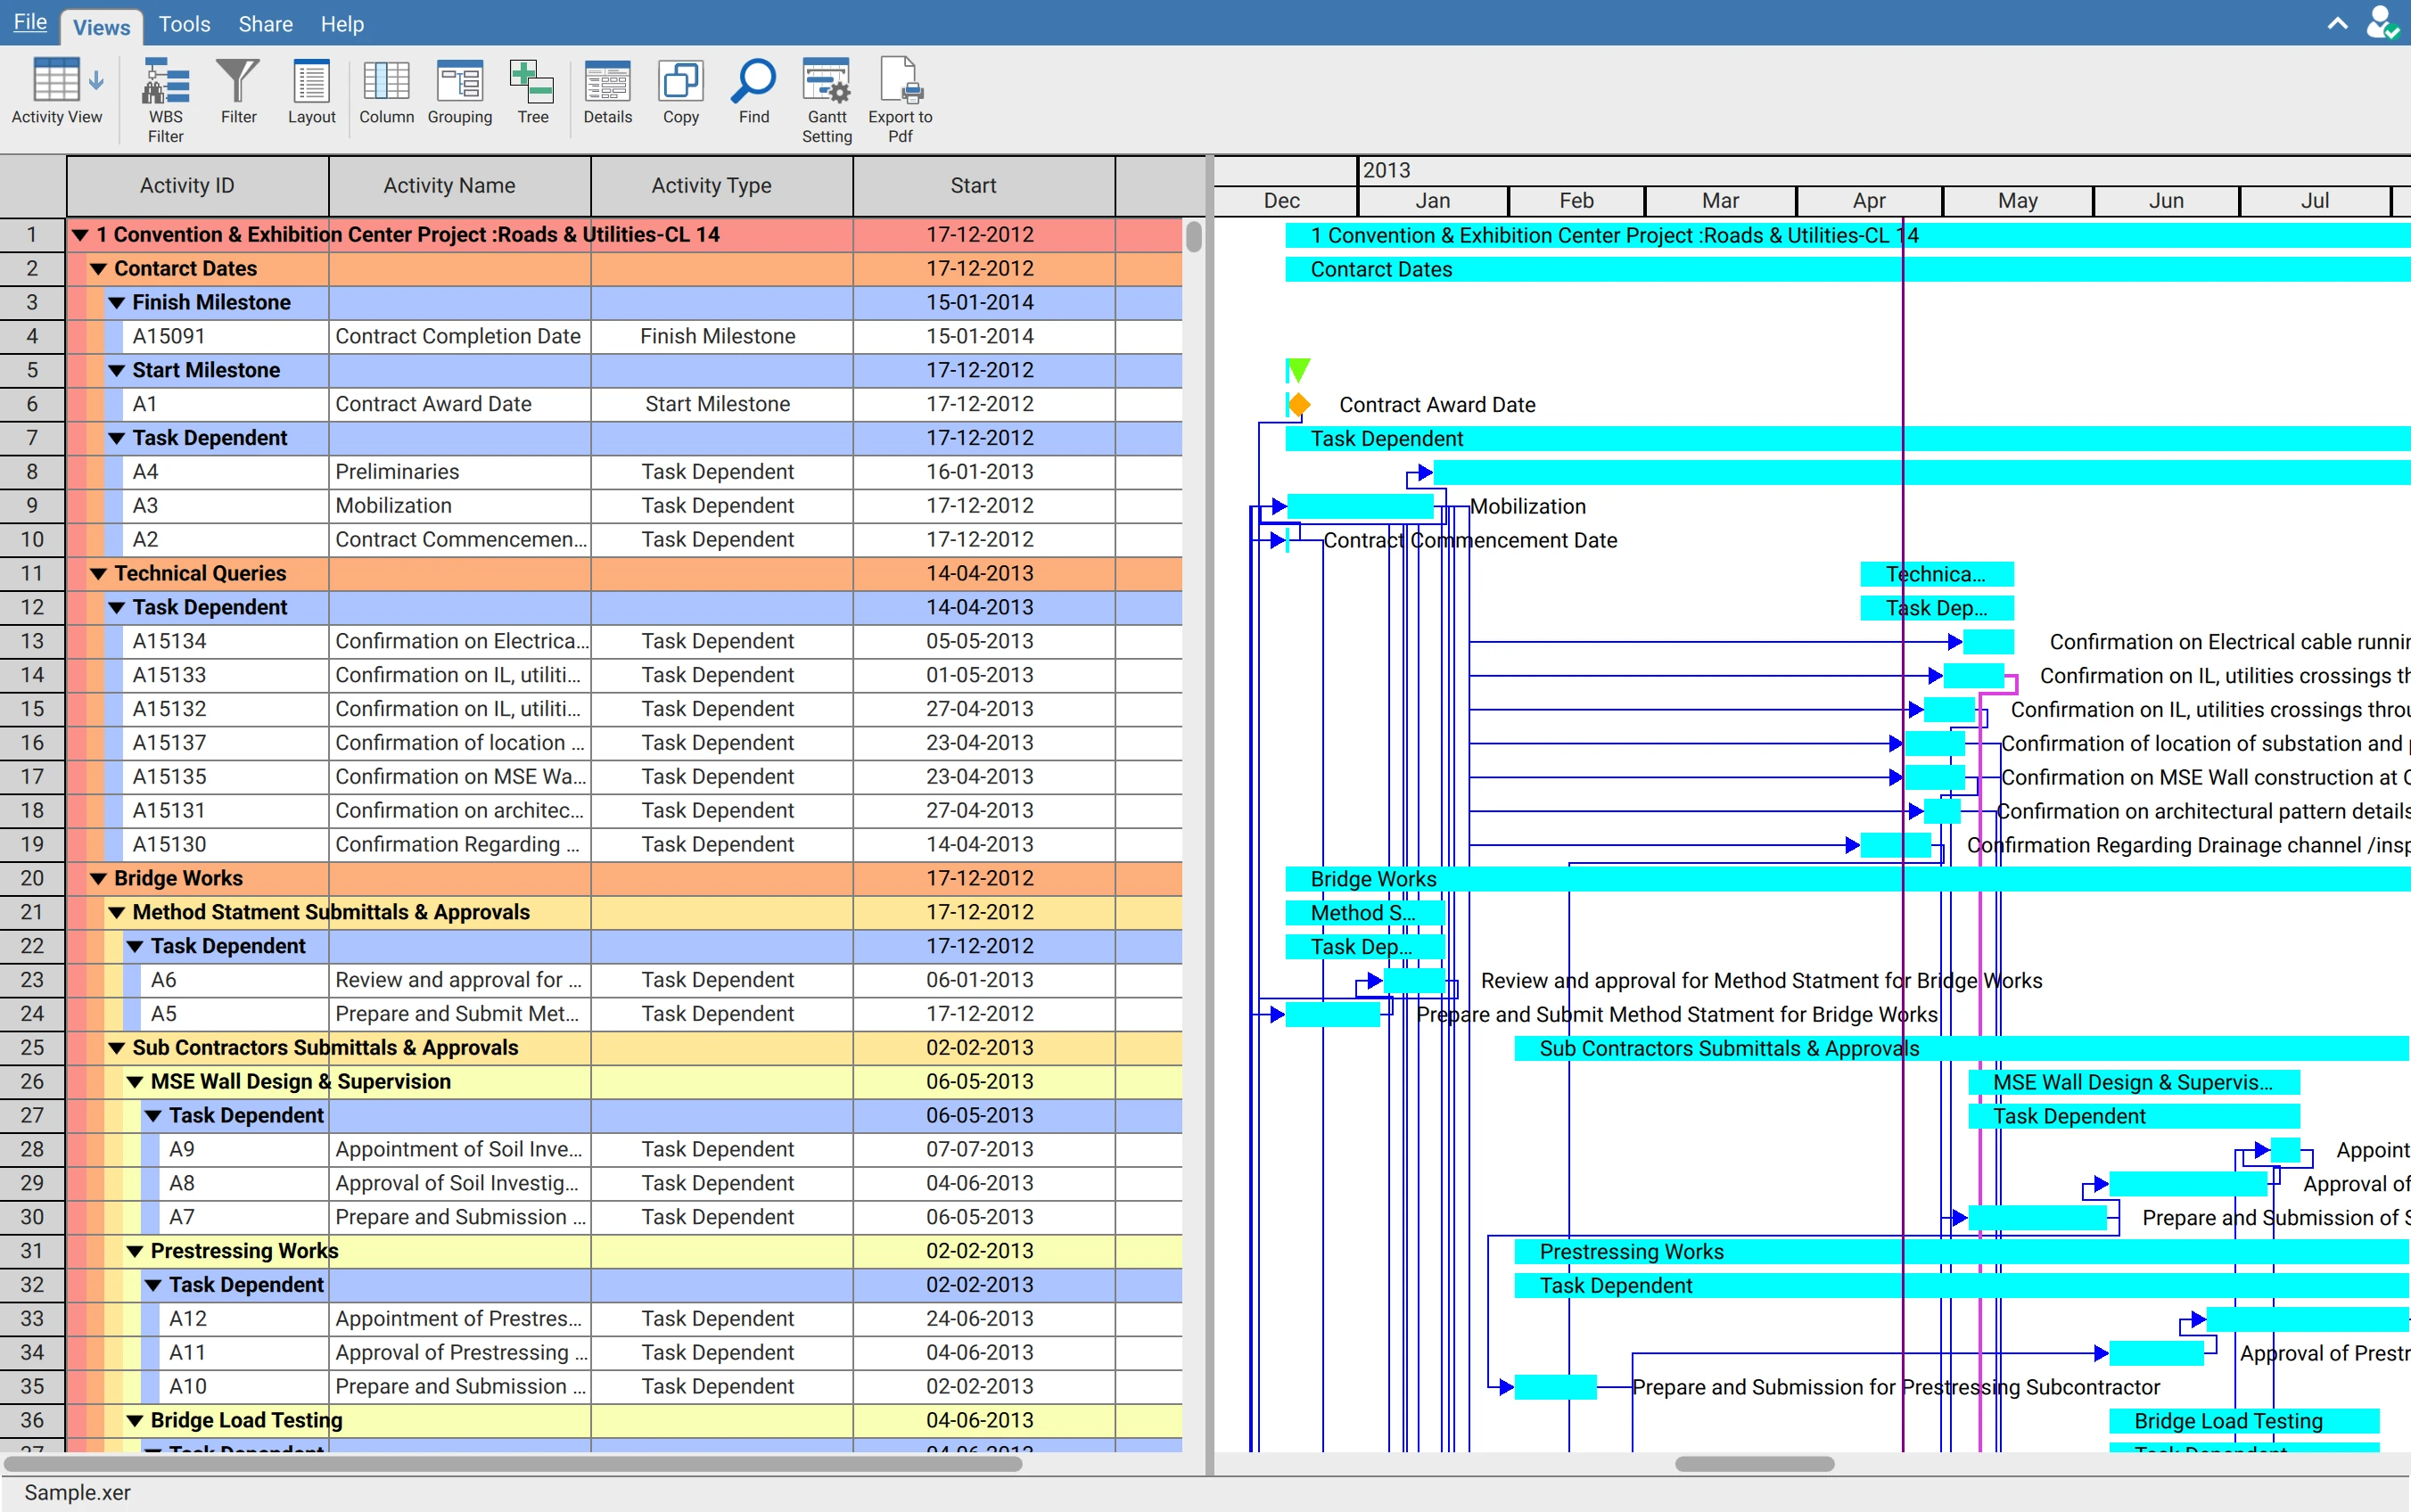Click the Activity Type column header

(x=721, y=186)
